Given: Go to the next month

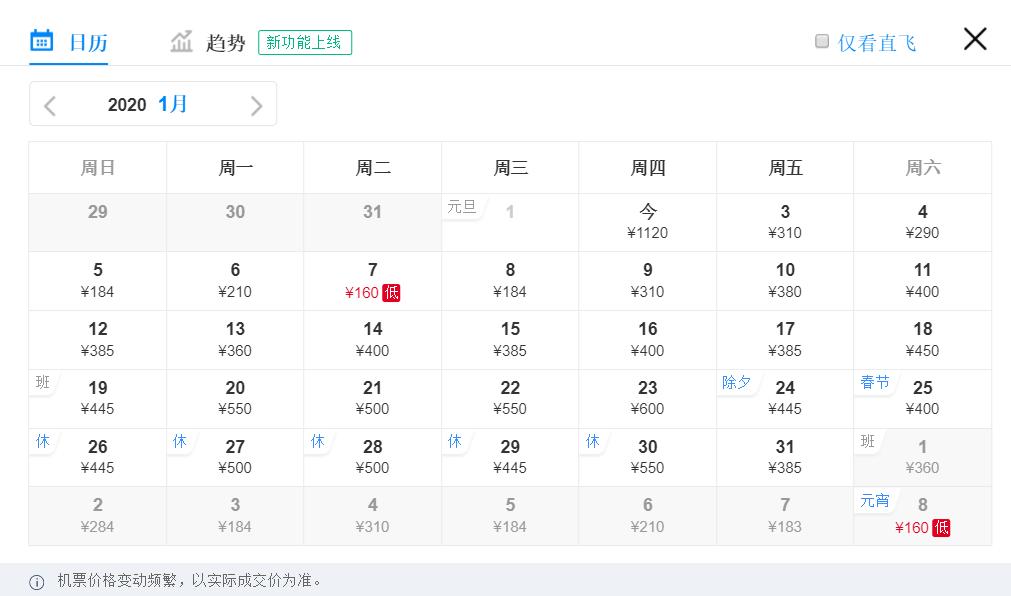Looking at the screenshot, I should point(256,105).
